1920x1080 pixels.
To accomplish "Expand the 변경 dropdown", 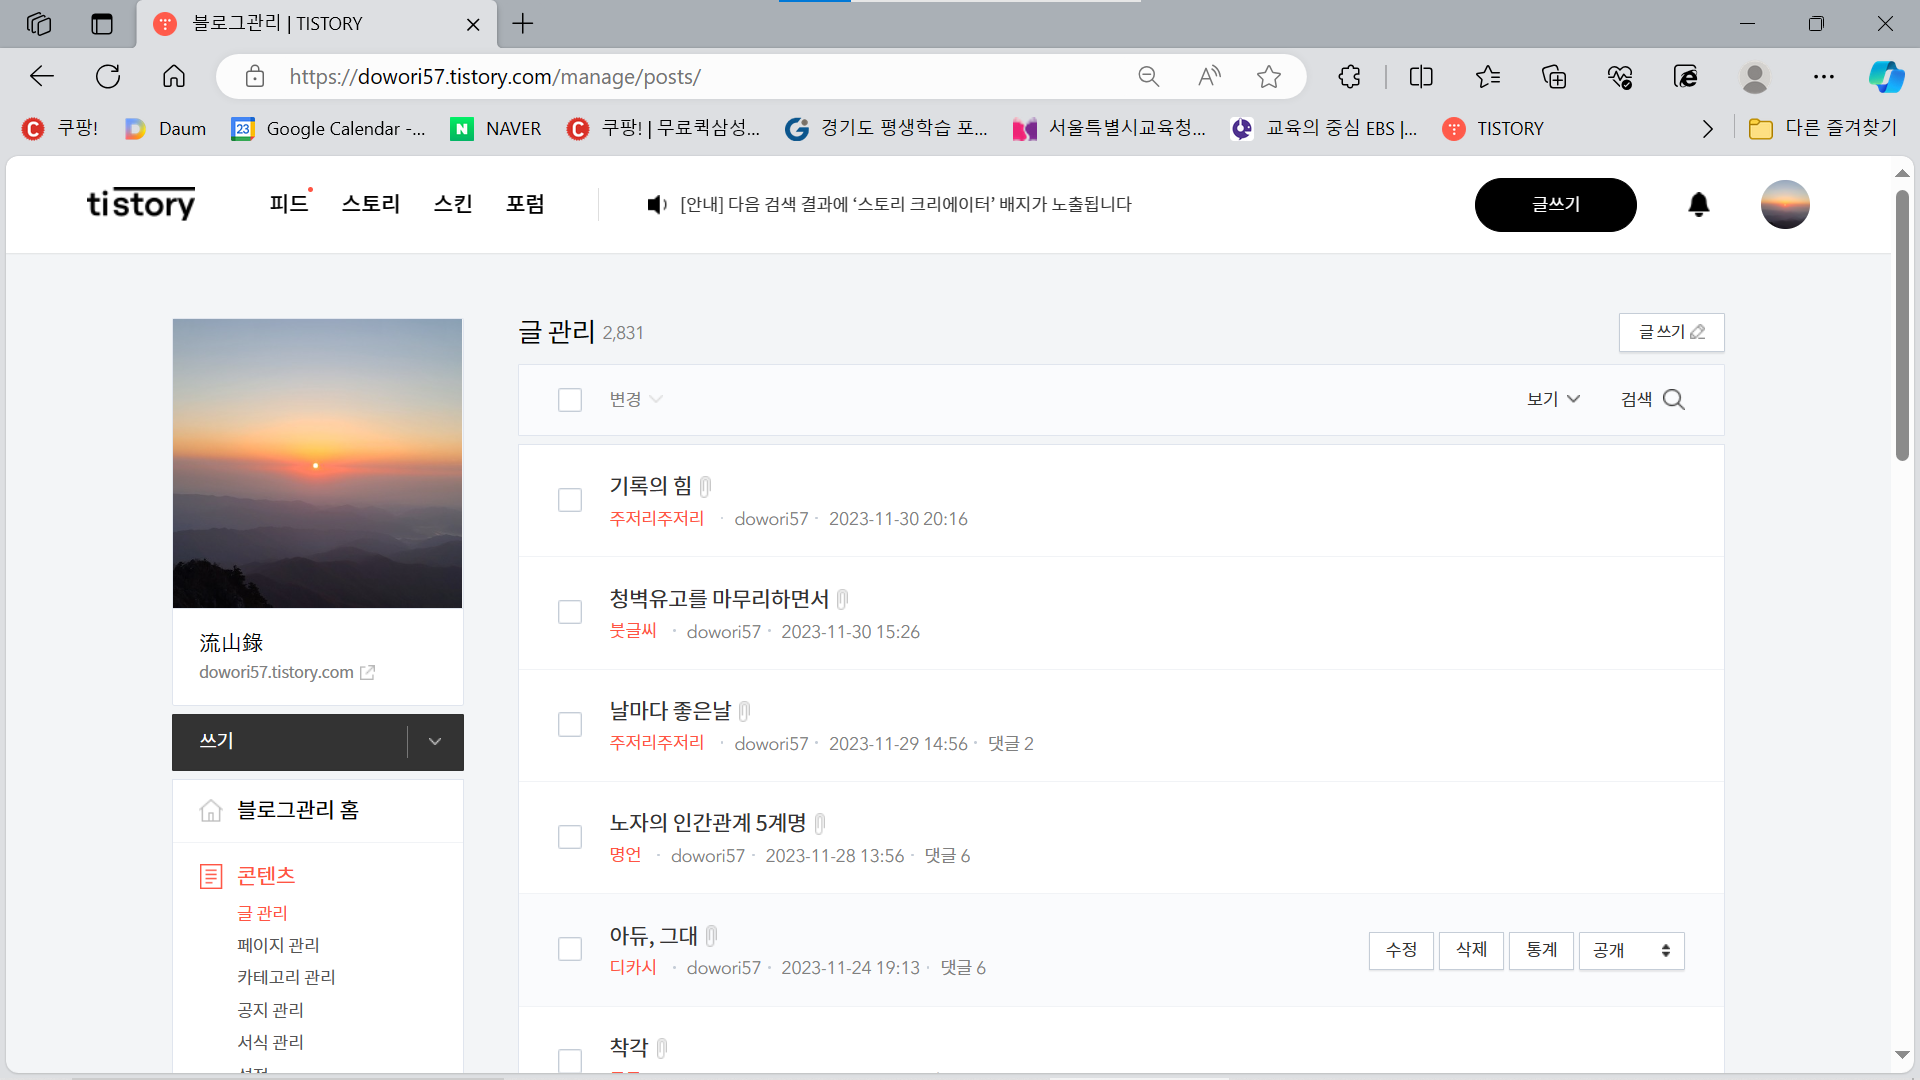I will click(x=636, y=400).
